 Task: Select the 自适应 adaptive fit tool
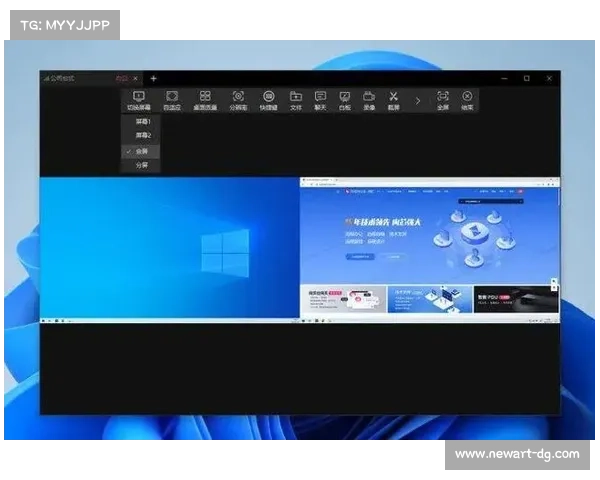[172, 101]
